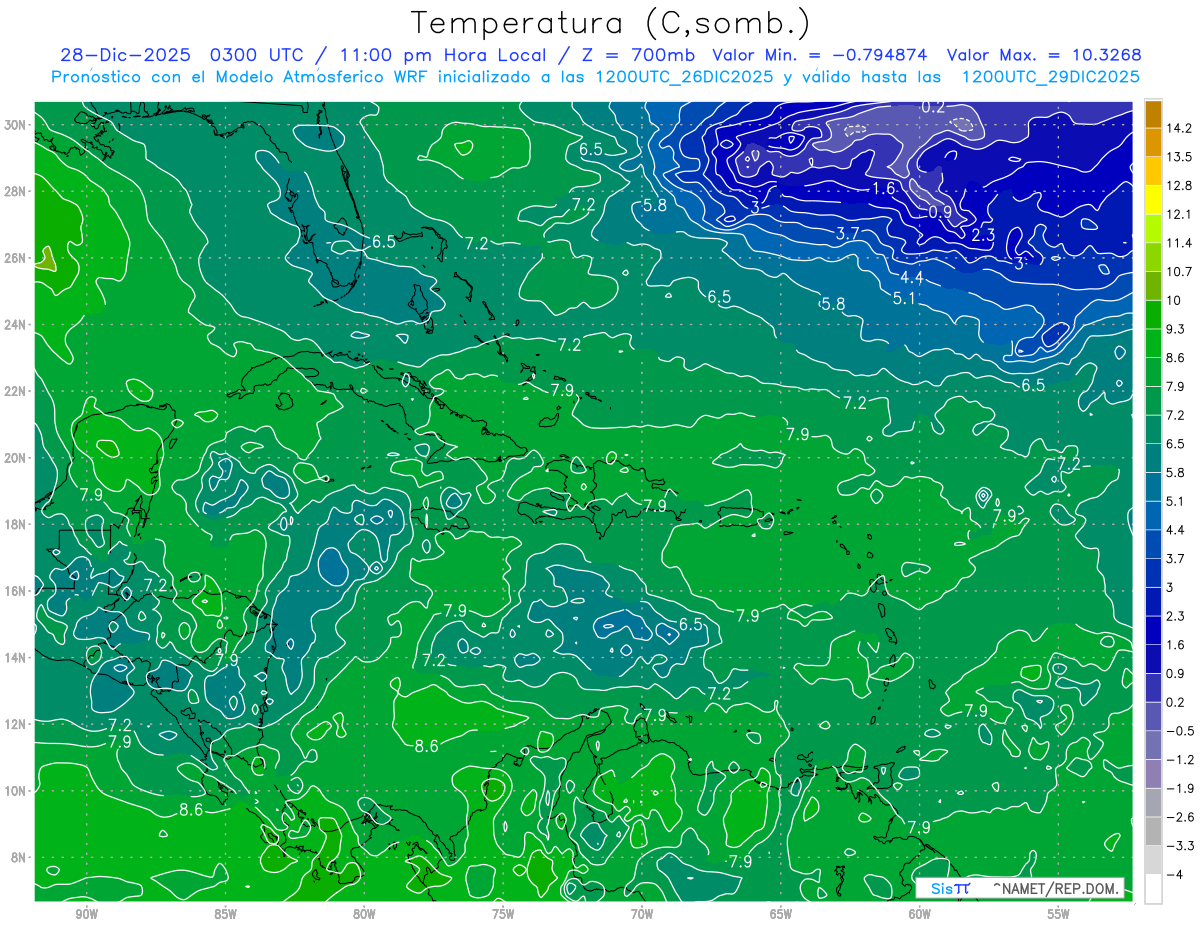The image size is (1200, 927).
Task: Click the 70W longitude axis label
Action: 642,914
